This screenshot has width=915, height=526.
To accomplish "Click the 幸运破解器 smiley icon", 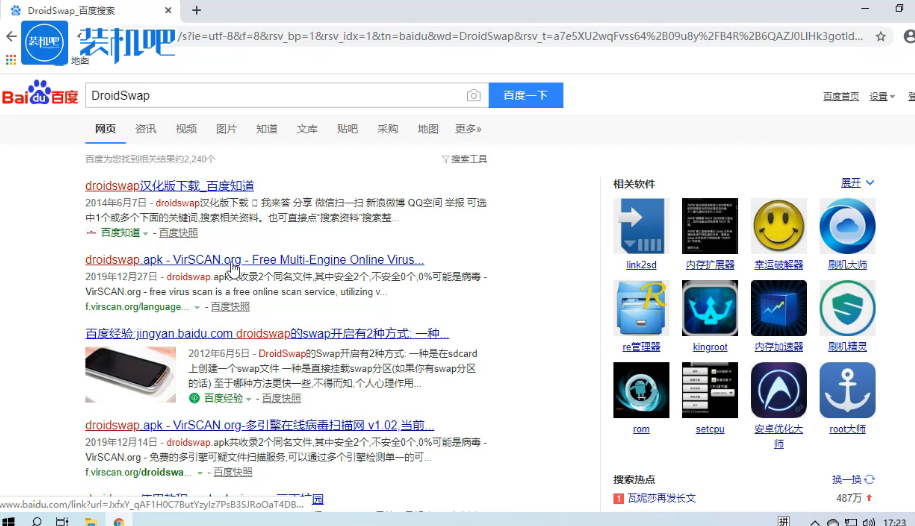I will (779, 226).
